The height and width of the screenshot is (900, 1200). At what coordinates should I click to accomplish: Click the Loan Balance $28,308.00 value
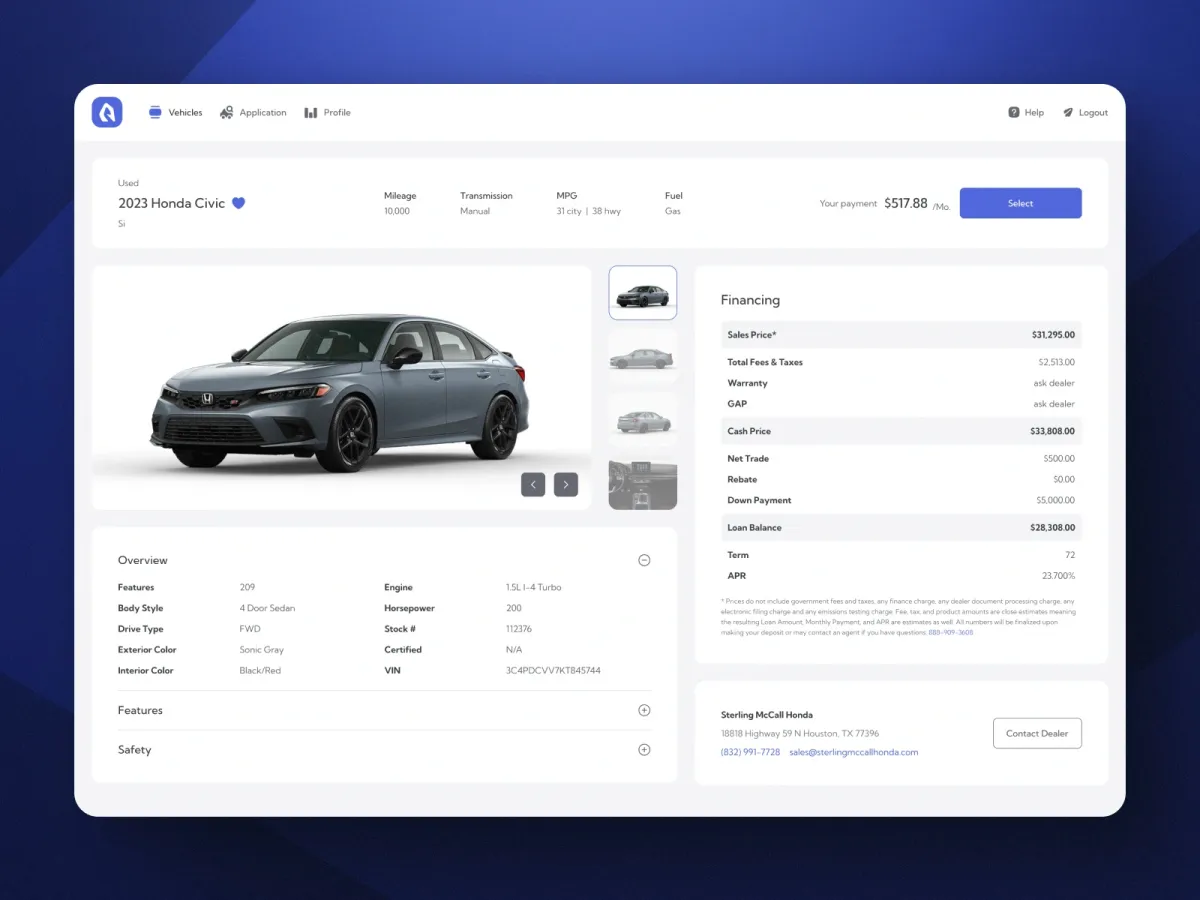coord(1053,527)
